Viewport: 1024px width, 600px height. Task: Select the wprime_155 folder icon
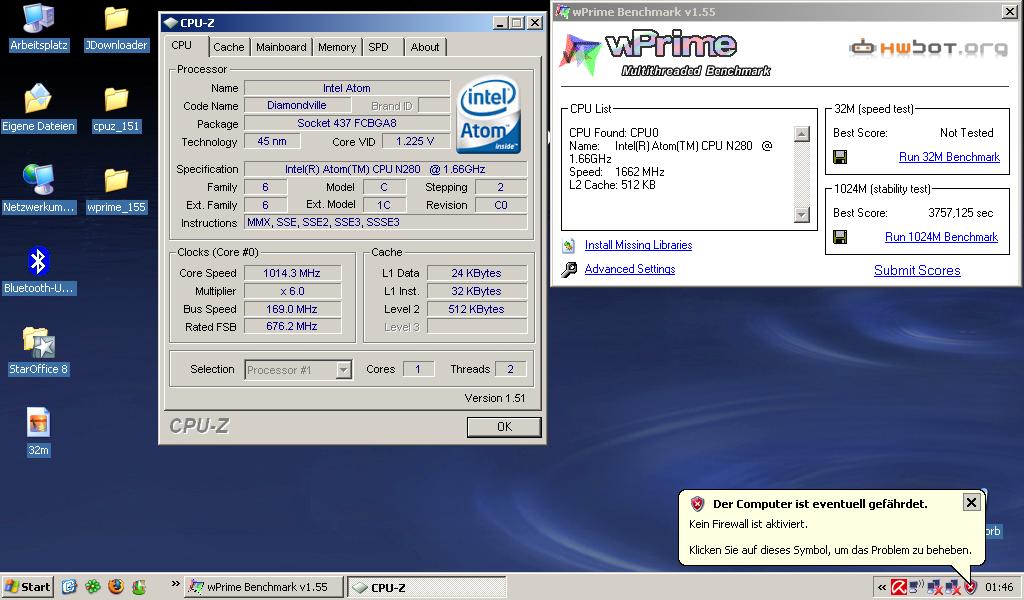pyautogui.click(x=116, y=181)
